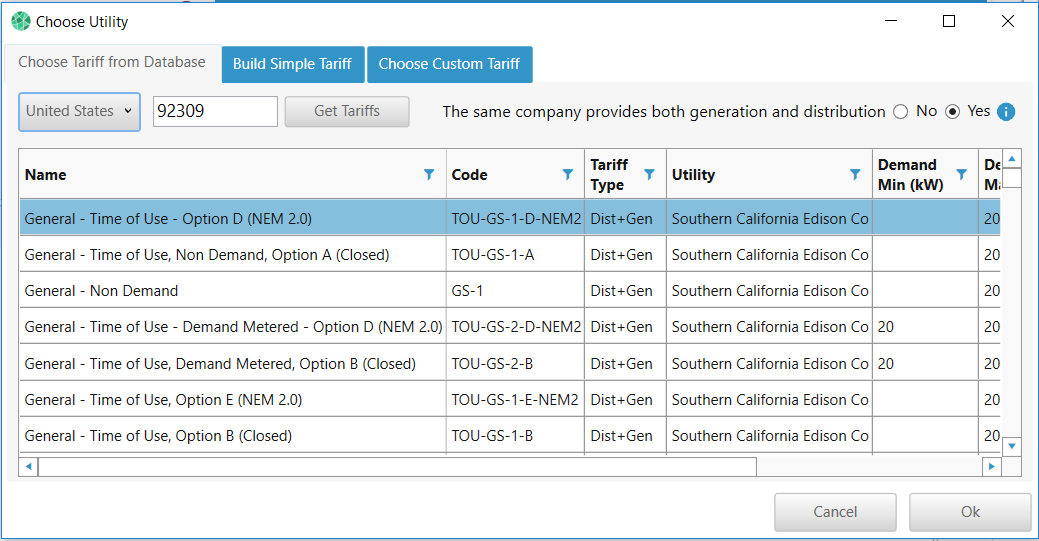The height and width of the screenshot is (541, 1039).
Task: Click the Get Tariffs button
Action: (347, 111)
